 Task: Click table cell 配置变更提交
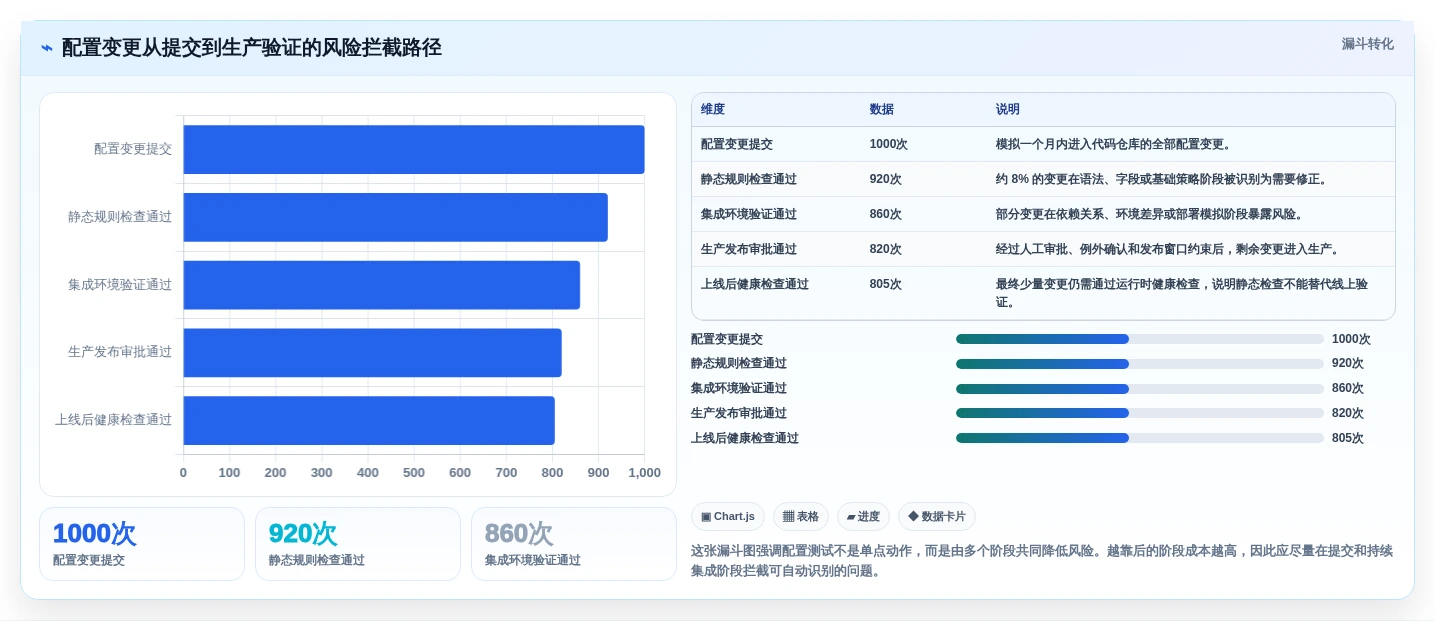pos(737,144)
